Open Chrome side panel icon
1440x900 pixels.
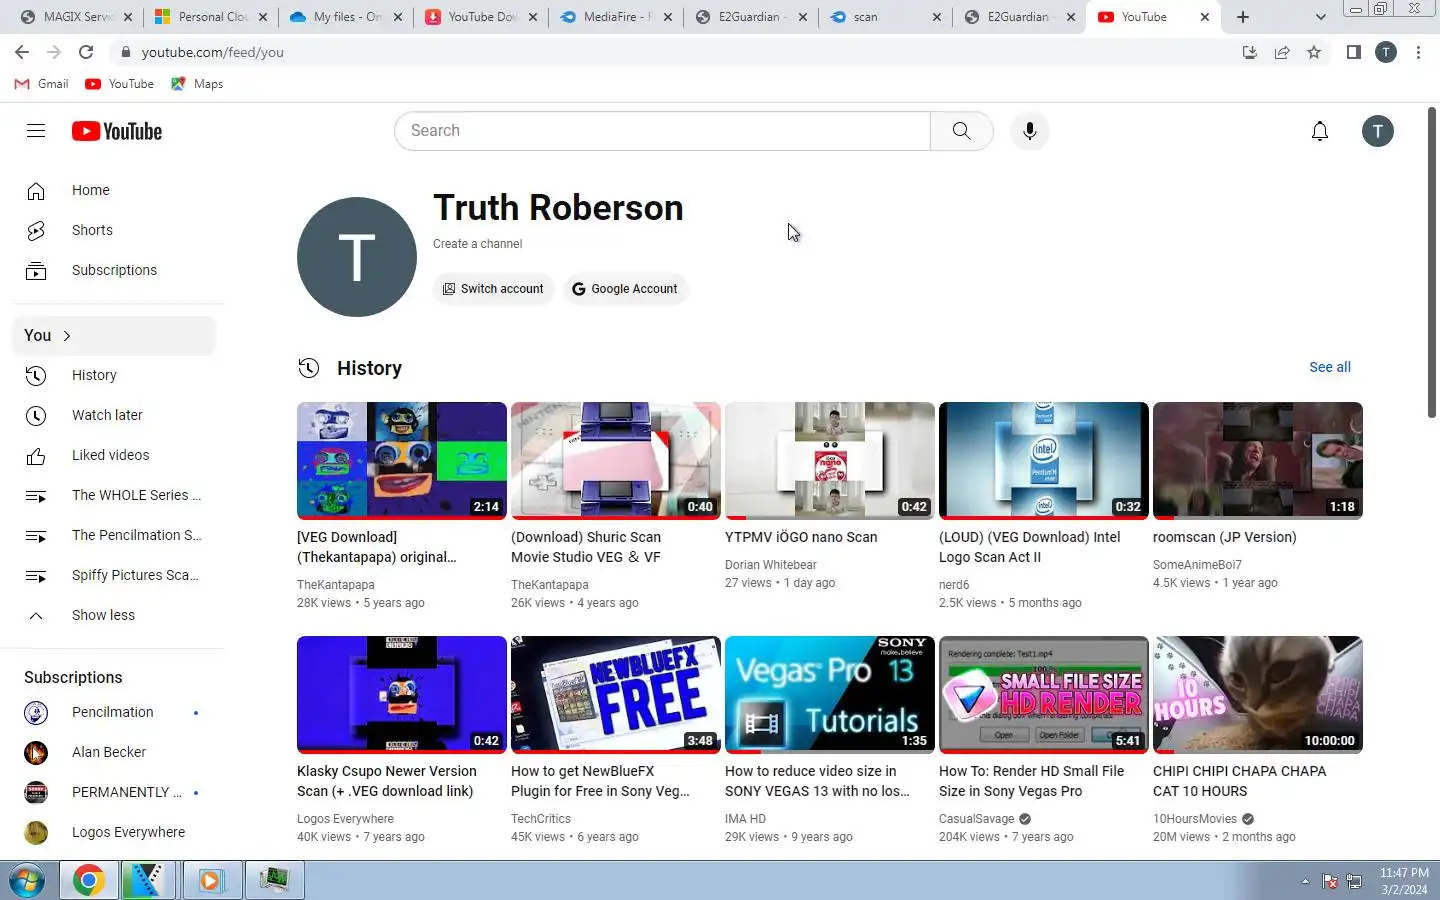1353,52
